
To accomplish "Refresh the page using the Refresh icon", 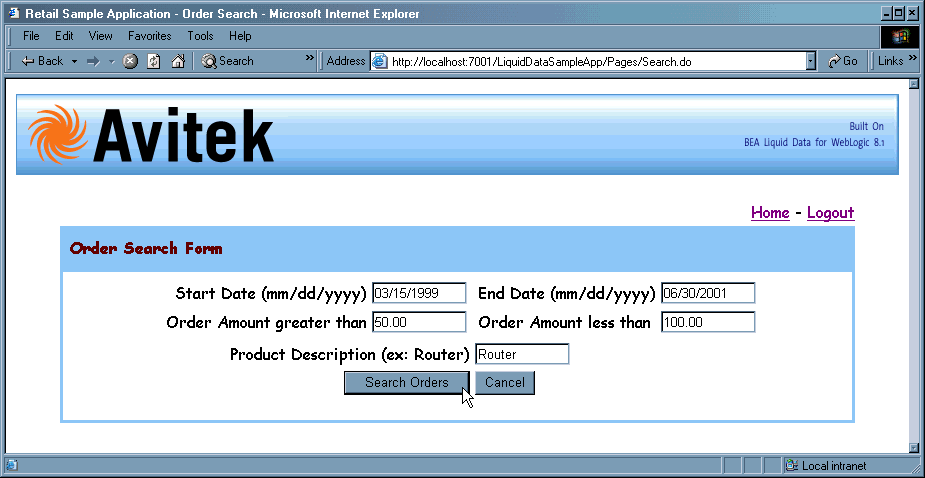I will pyautogui.click(x=154, y=61).
